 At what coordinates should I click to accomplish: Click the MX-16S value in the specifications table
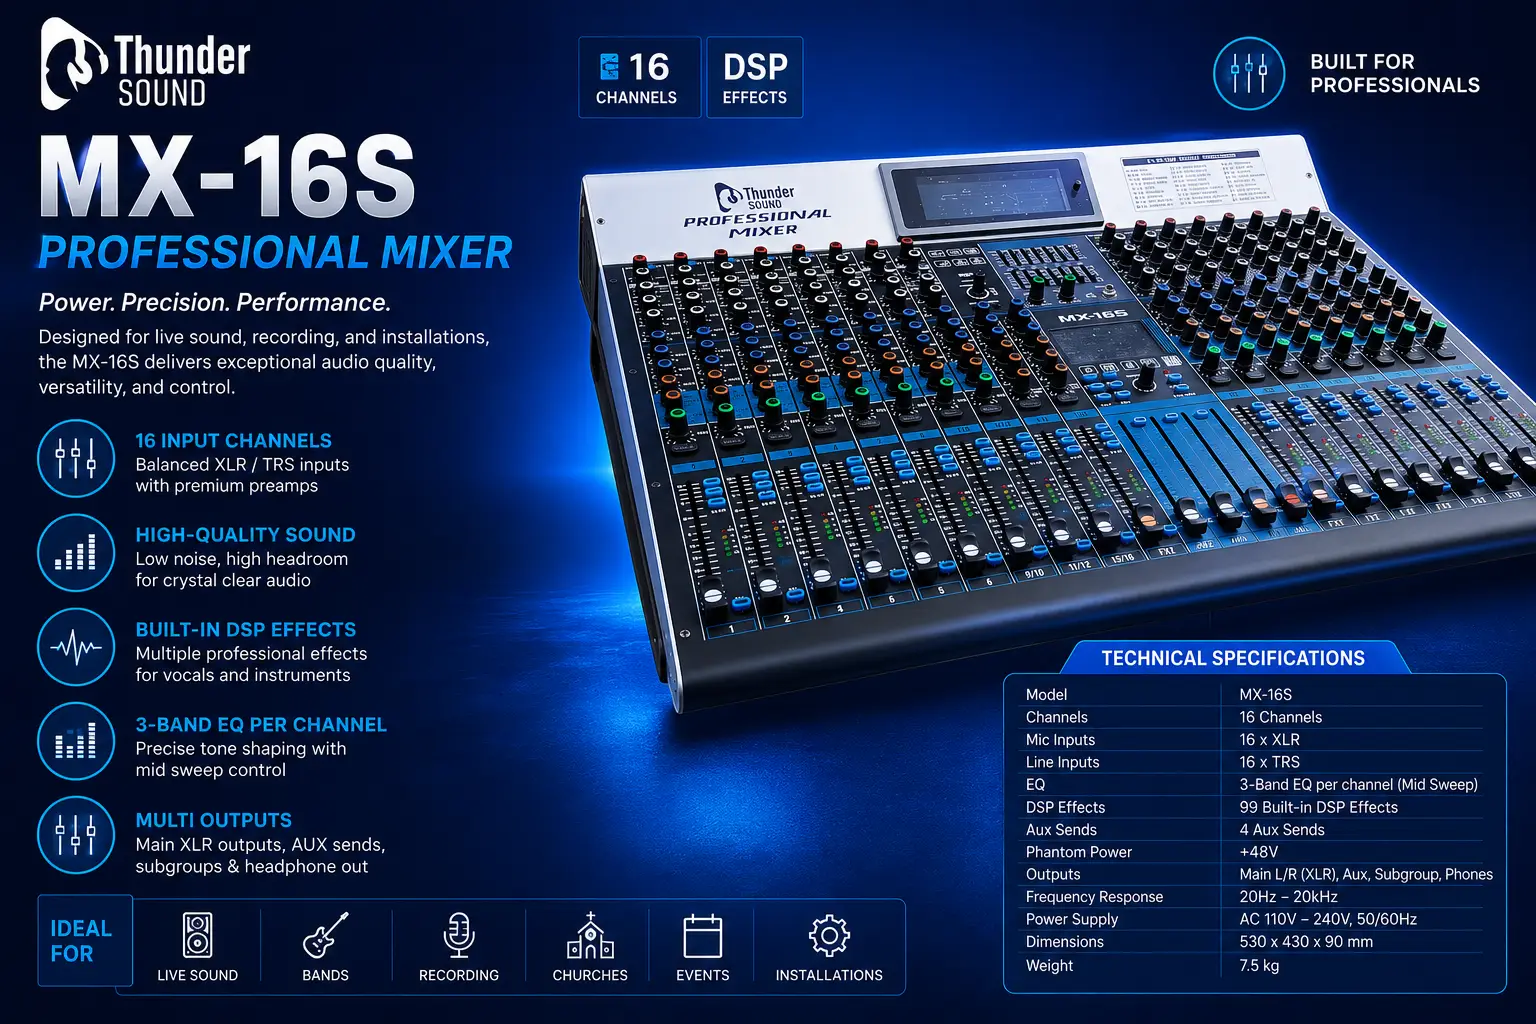1265,694
